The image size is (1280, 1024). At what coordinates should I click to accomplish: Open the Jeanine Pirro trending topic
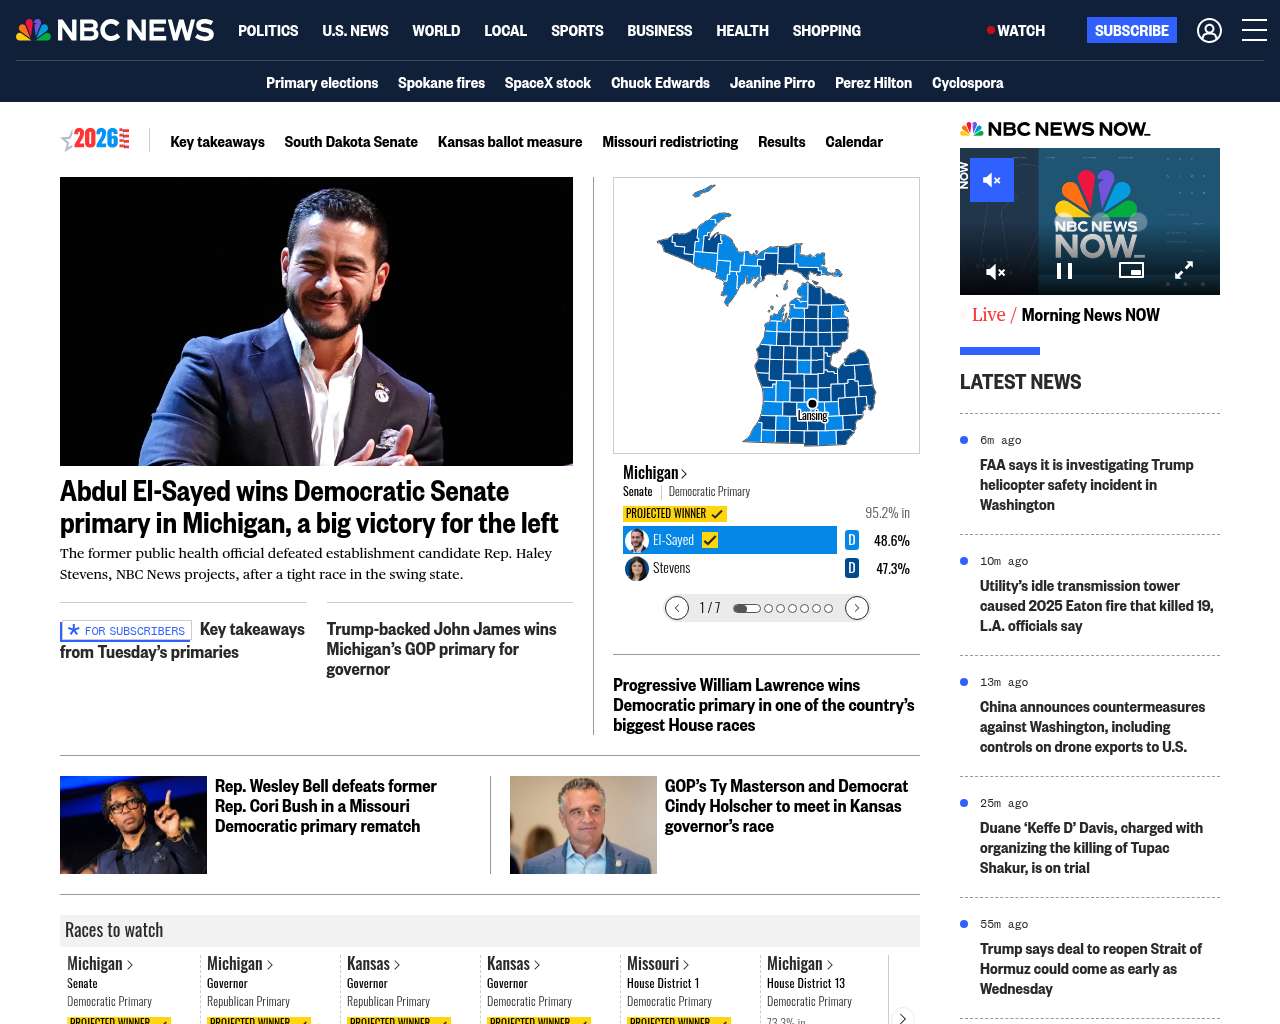(x=772, y=83)
